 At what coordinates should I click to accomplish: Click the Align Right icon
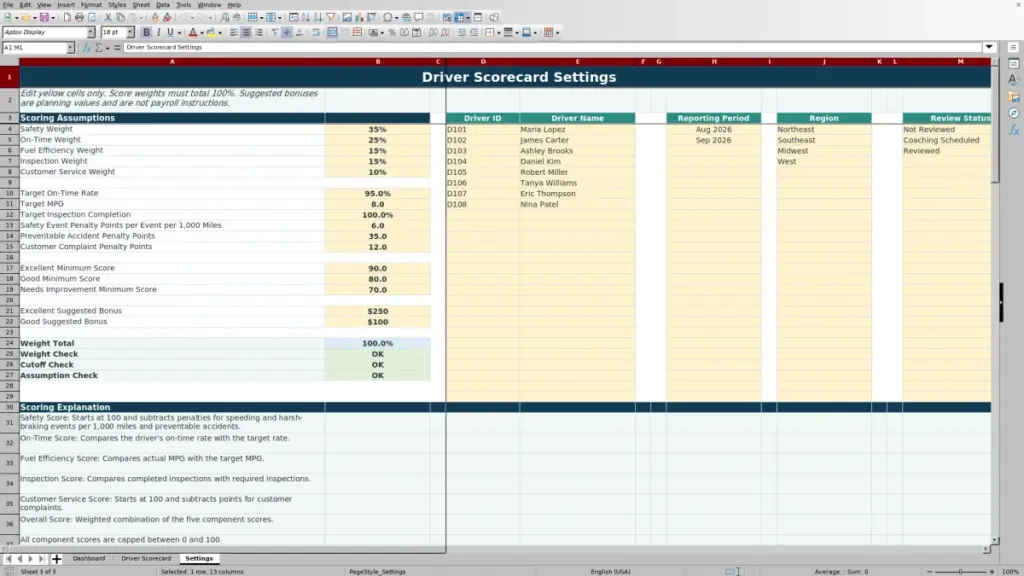pos(259,32)
